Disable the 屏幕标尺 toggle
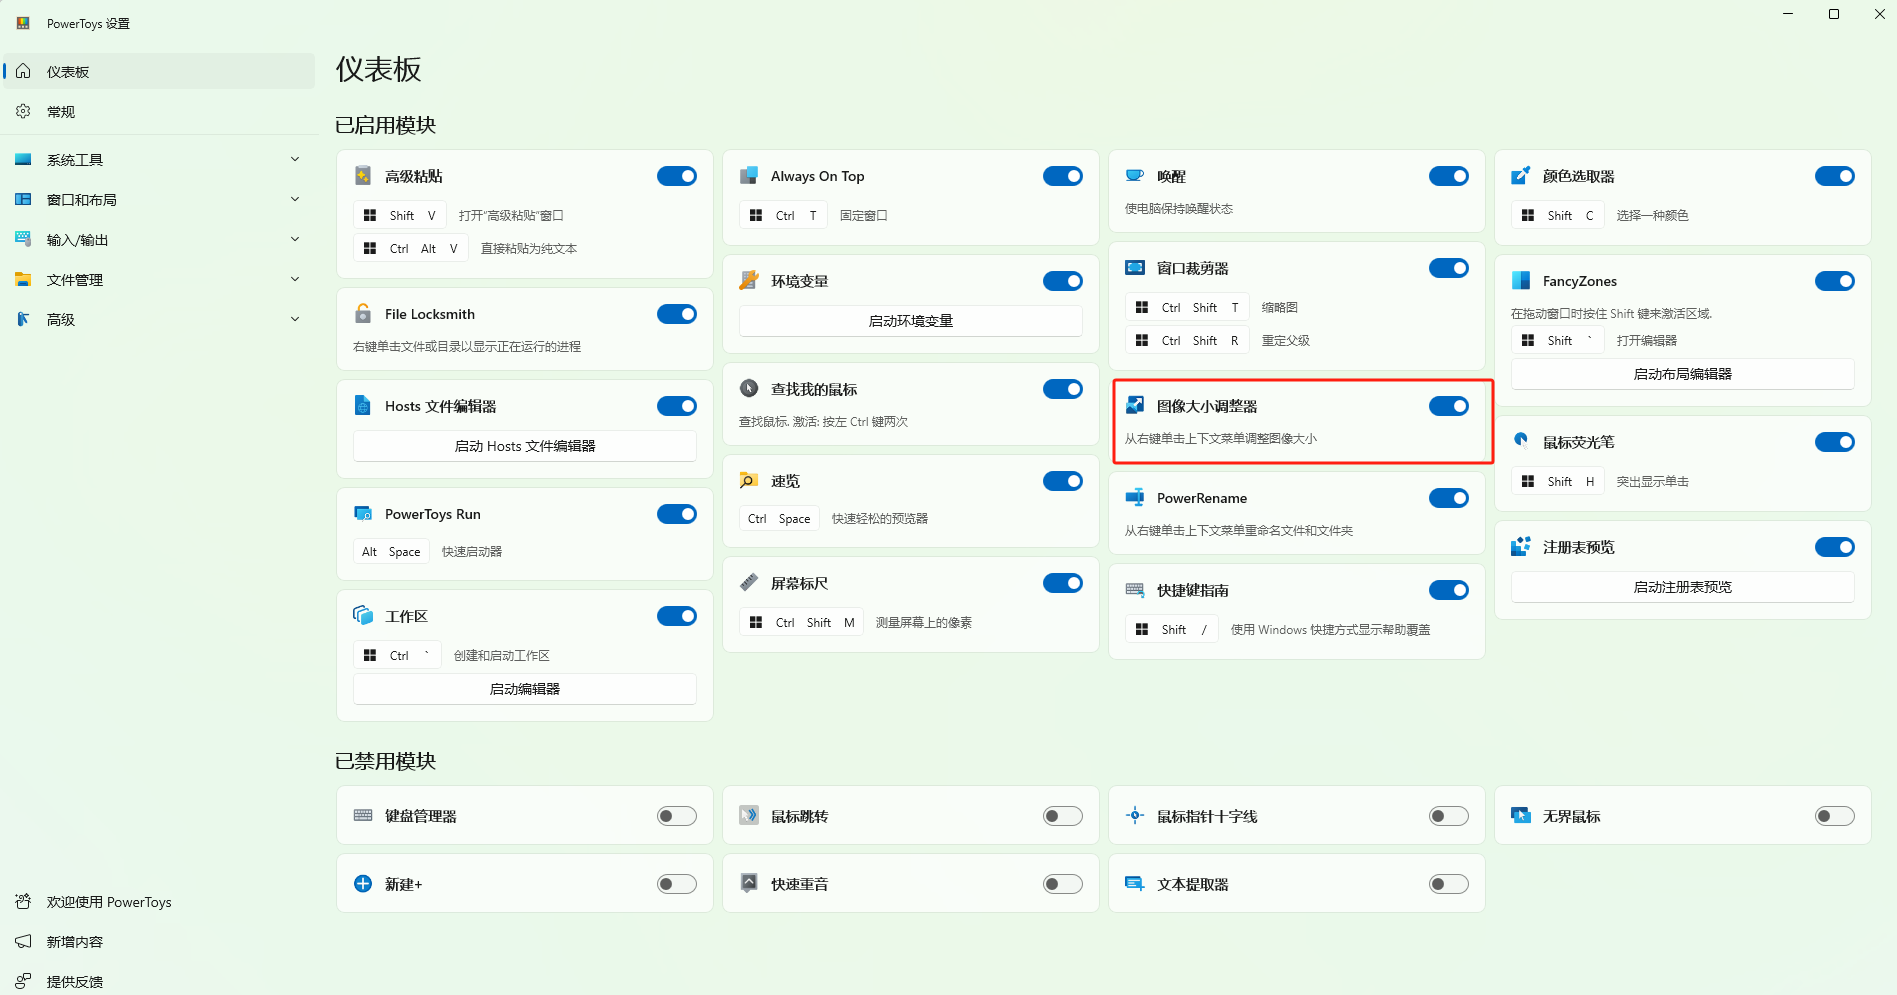The width and height of the screenshot is (1897, 995). point(1063,583)
